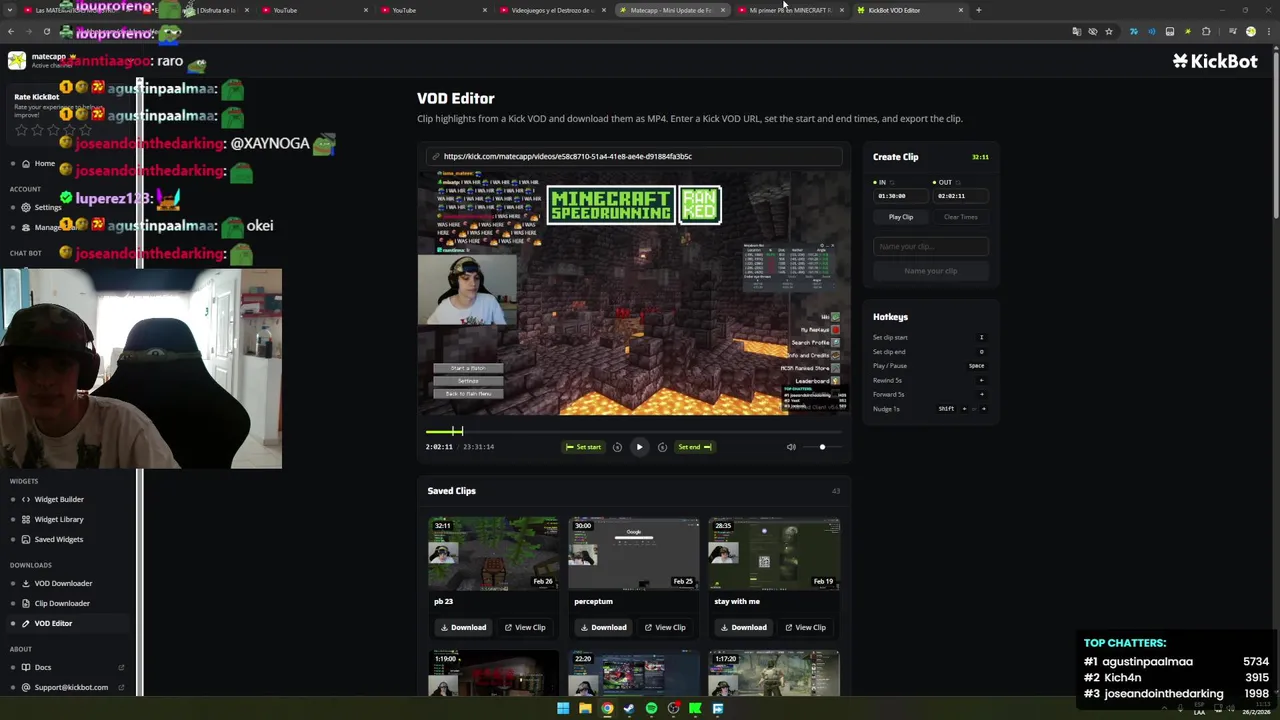The image size is (1280, 720).
Task: Open Saved Widgets in the sidebar
Action: pos(58,539)
